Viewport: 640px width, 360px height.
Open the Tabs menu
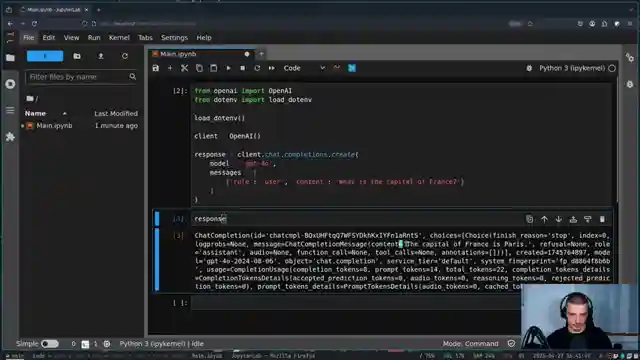(145, 38)
